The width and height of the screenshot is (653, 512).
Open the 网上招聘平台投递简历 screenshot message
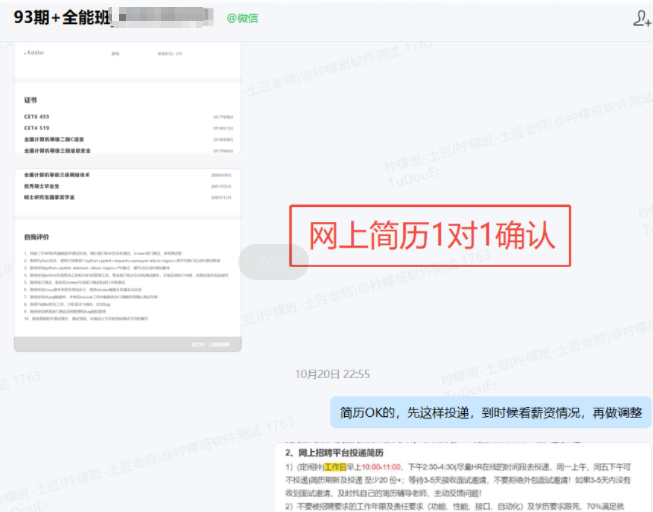coord(460,477)
